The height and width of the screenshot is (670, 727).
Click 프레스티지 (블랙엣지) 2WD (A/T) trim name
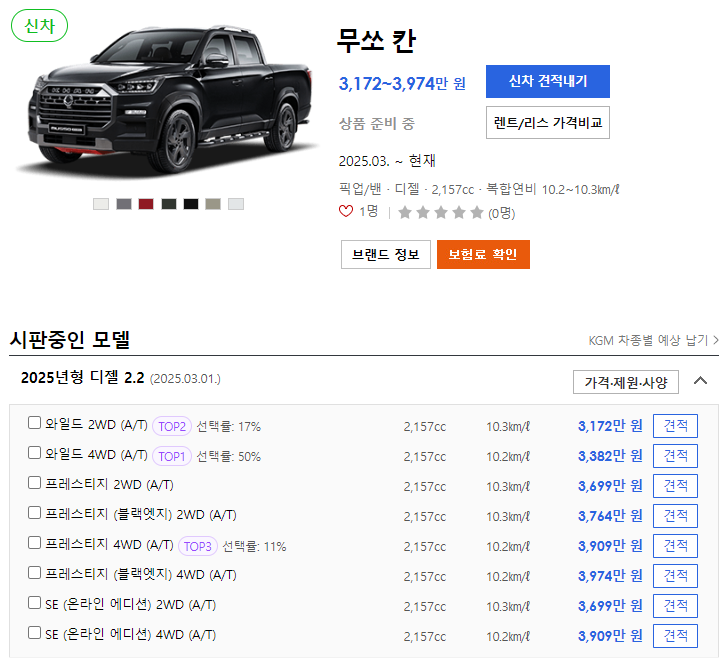[x=141, y=515]
